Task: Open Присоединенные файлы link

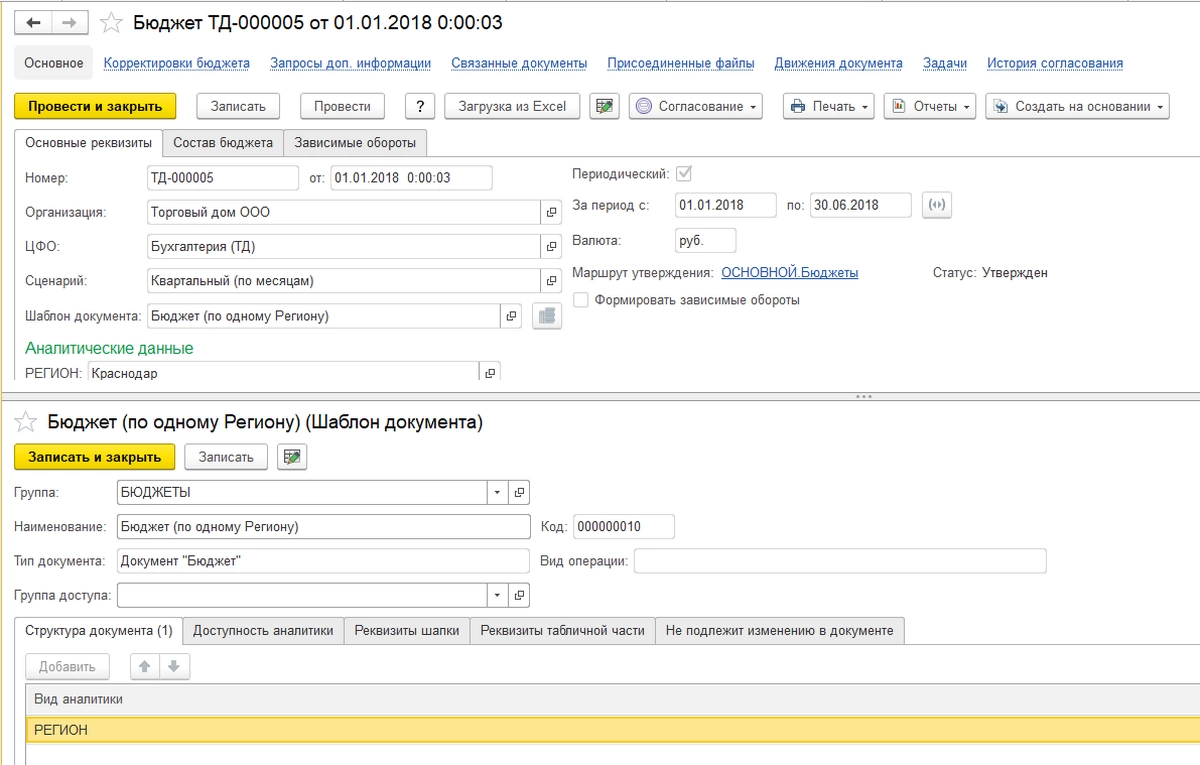Action: pyautogui.click(x=681, y=63)
